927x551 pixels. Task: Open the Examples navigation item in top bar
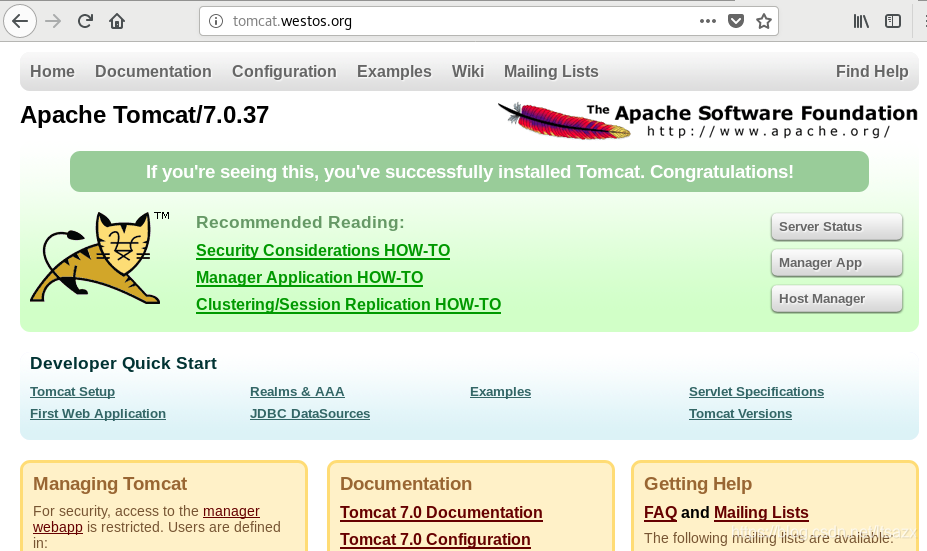(394, 72)
